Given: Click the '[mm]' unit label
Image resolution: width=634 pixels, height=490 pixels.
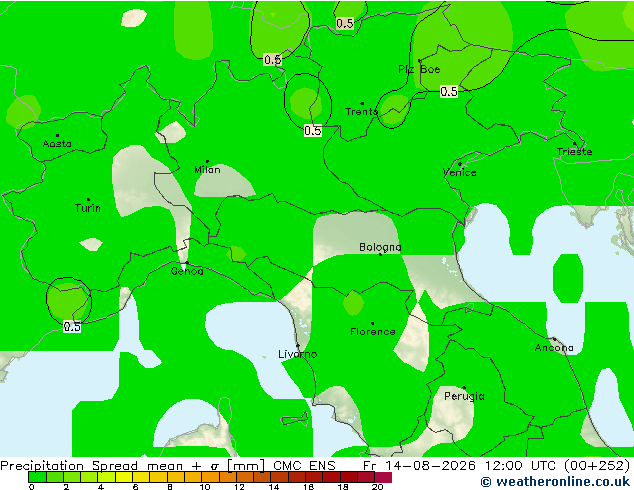Looking at the screenshot, I should 246,466.
